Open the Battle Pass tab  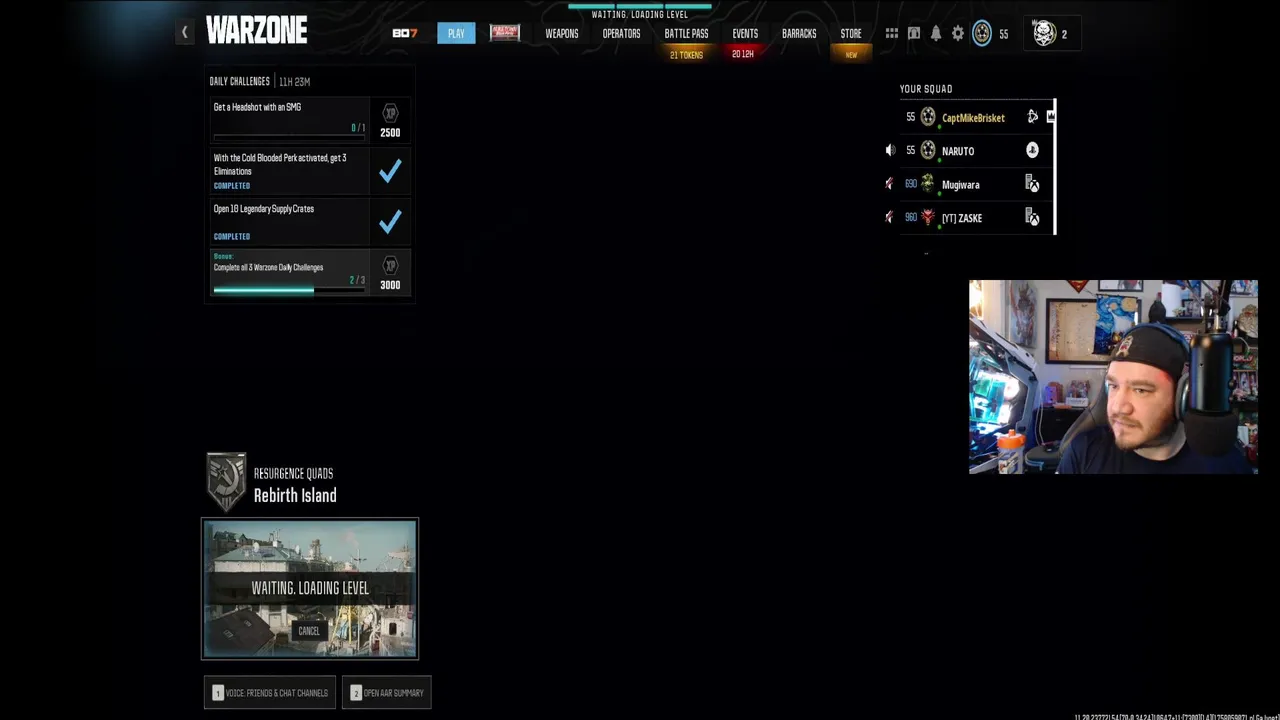click(686, 33)
